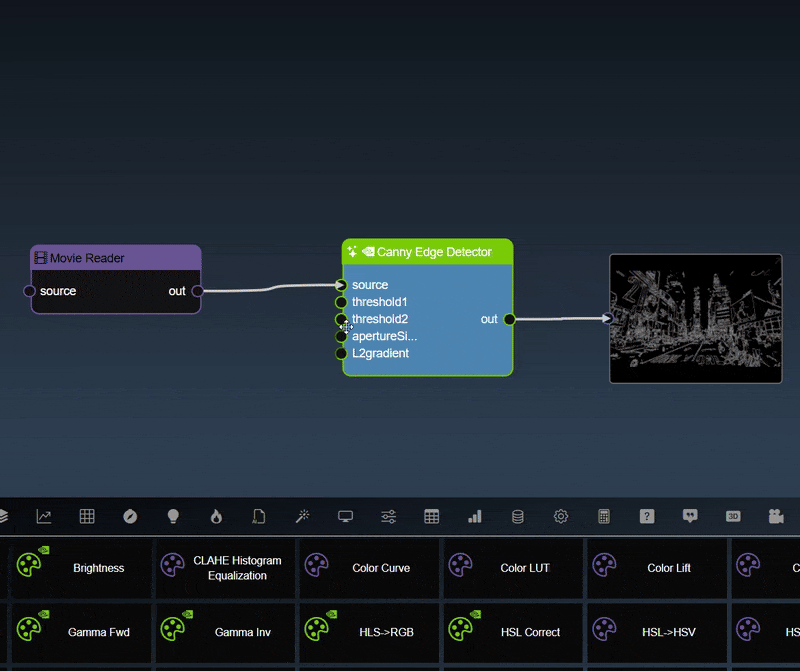Add the Brightness node from palette
Image resolution: width=800 pixels, height=671 pixels.
point(80,568)
